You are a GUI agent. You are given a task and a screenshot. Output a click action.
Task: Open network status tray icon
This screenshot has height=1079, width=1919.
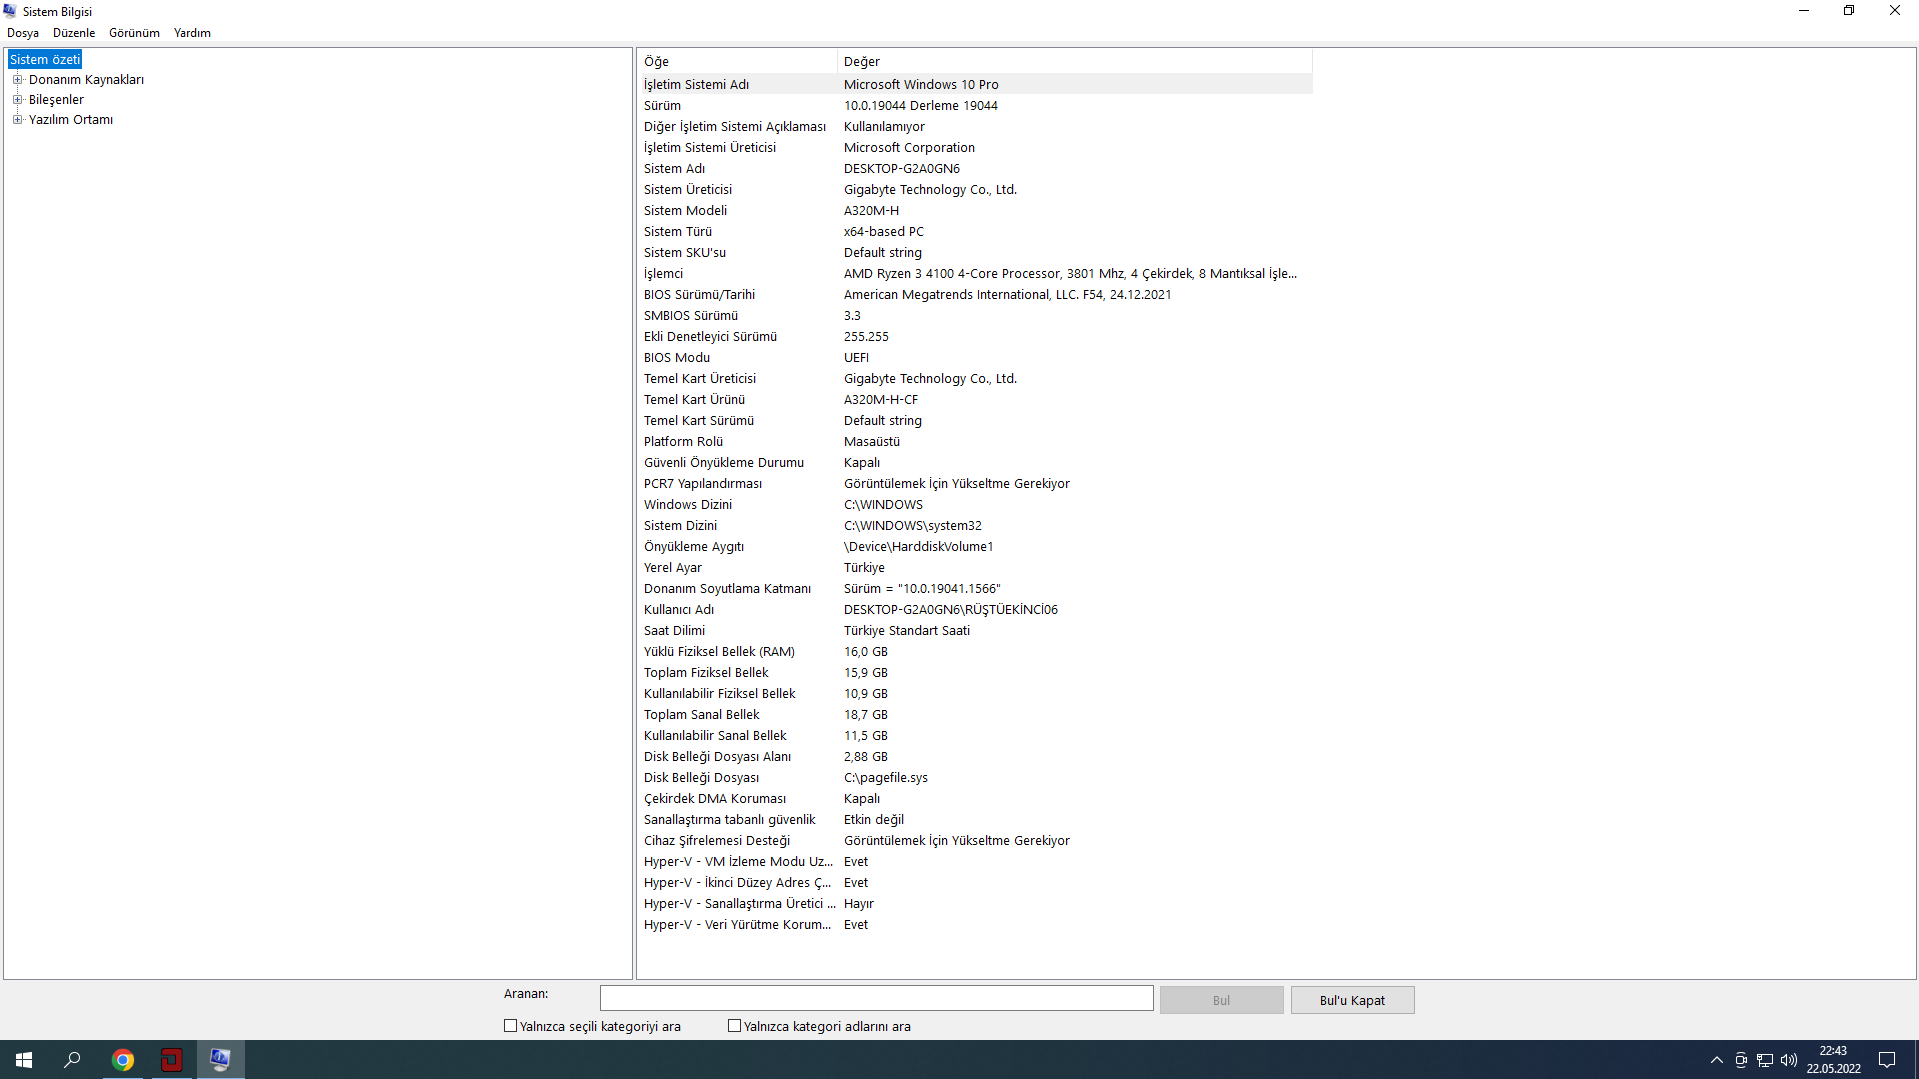tap(1765, 1060)
